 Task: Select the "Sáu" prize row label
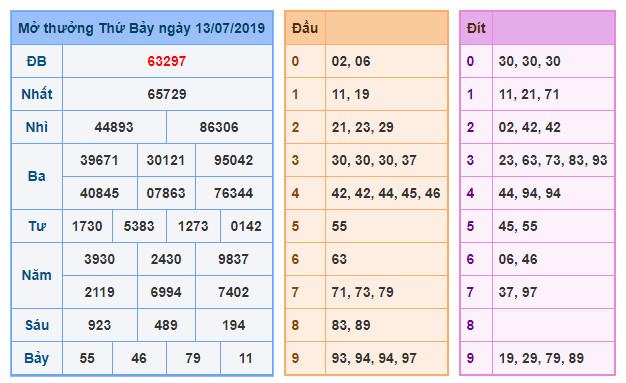coord(37,325)
